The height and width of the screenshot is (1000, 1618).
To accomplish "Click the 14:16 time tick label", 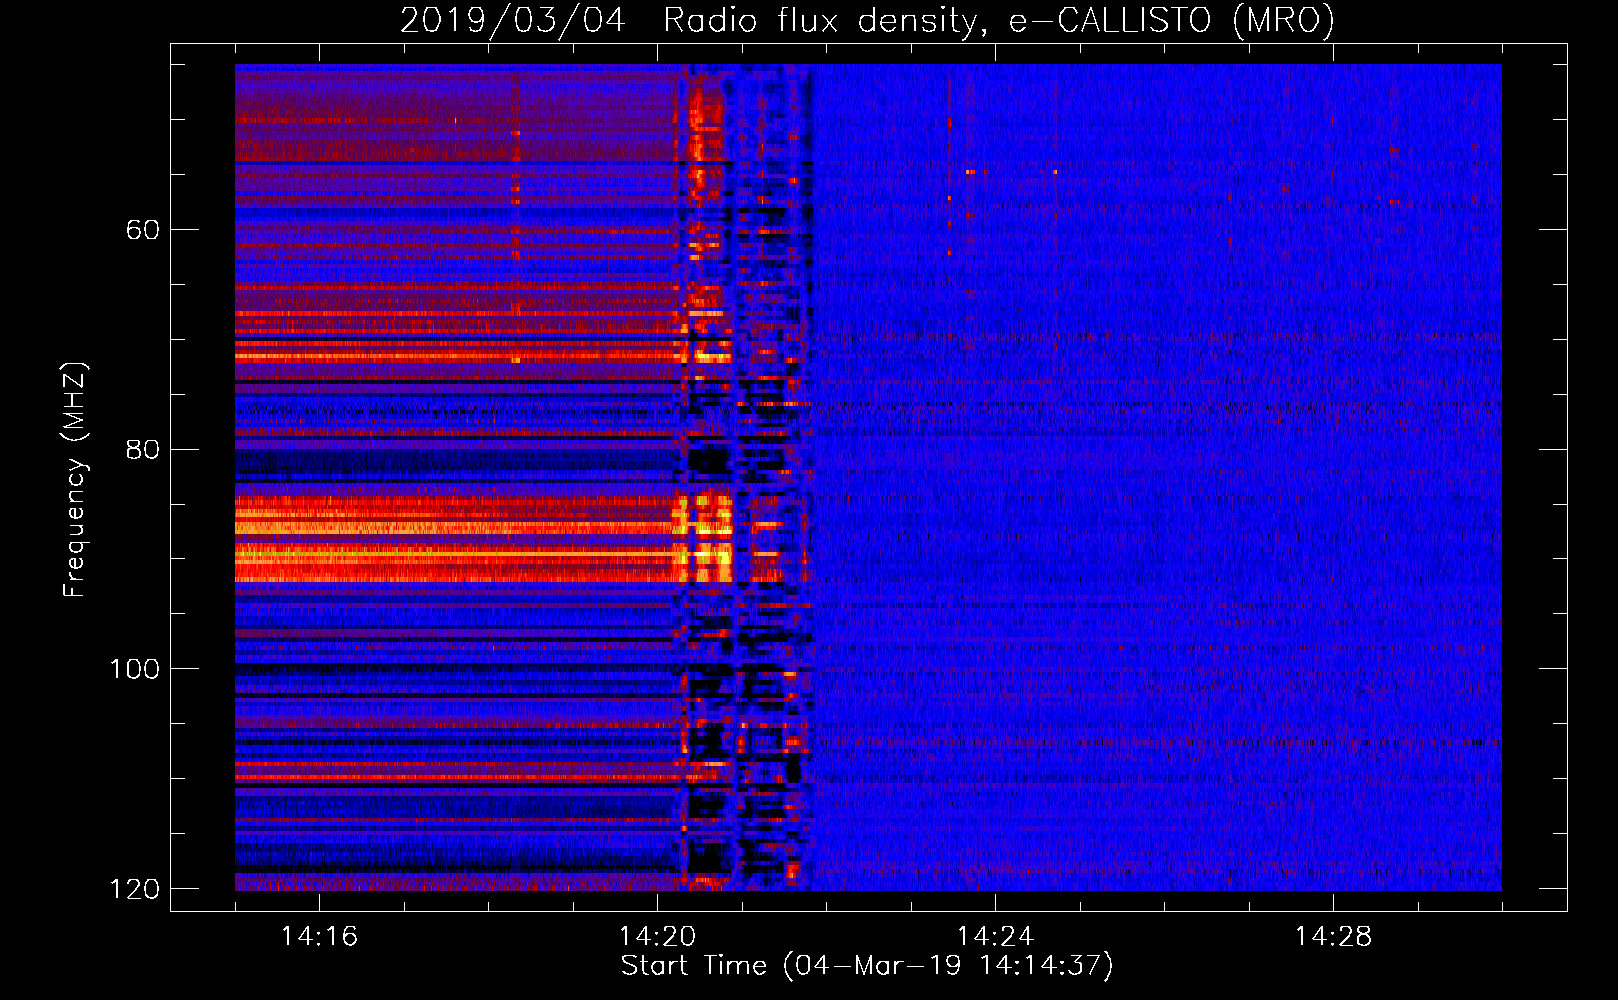I will pos(319,936).
